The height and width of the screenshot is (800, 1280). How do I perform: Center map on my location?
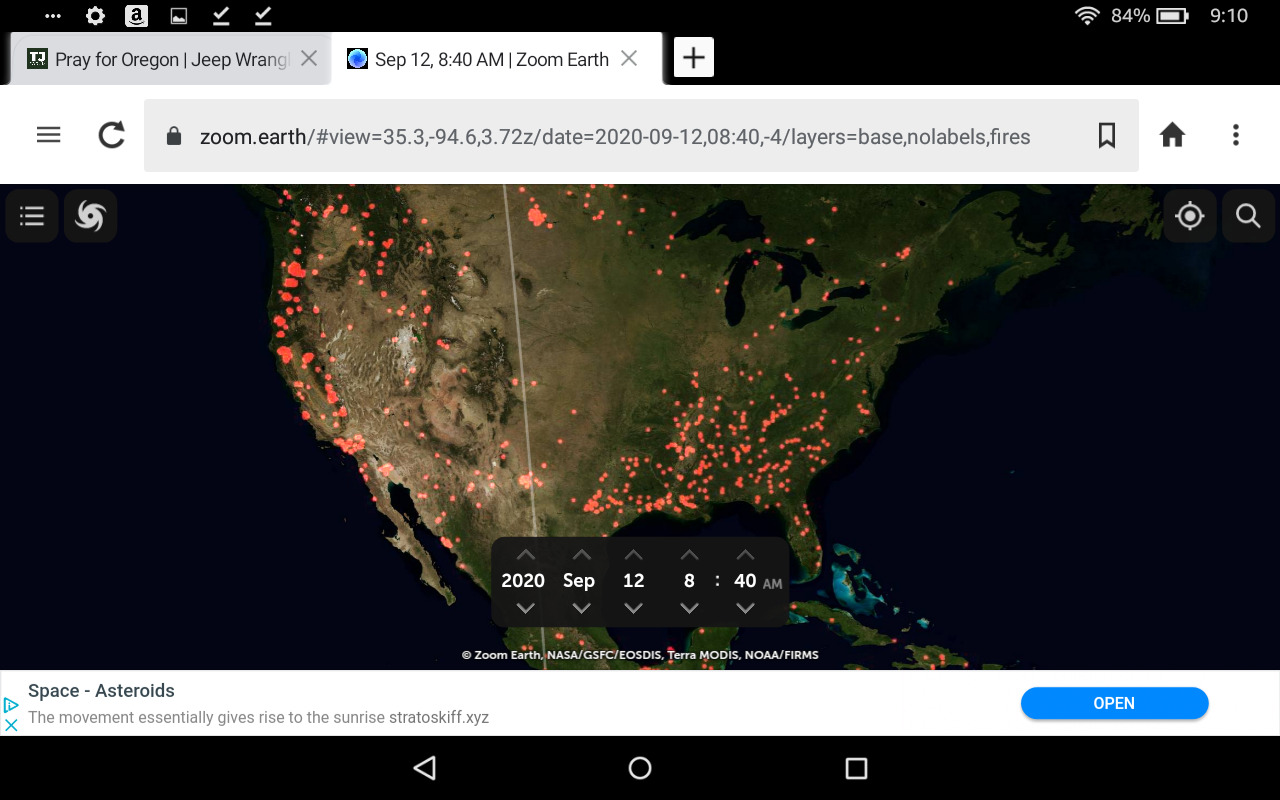(x=1190, y=216)
